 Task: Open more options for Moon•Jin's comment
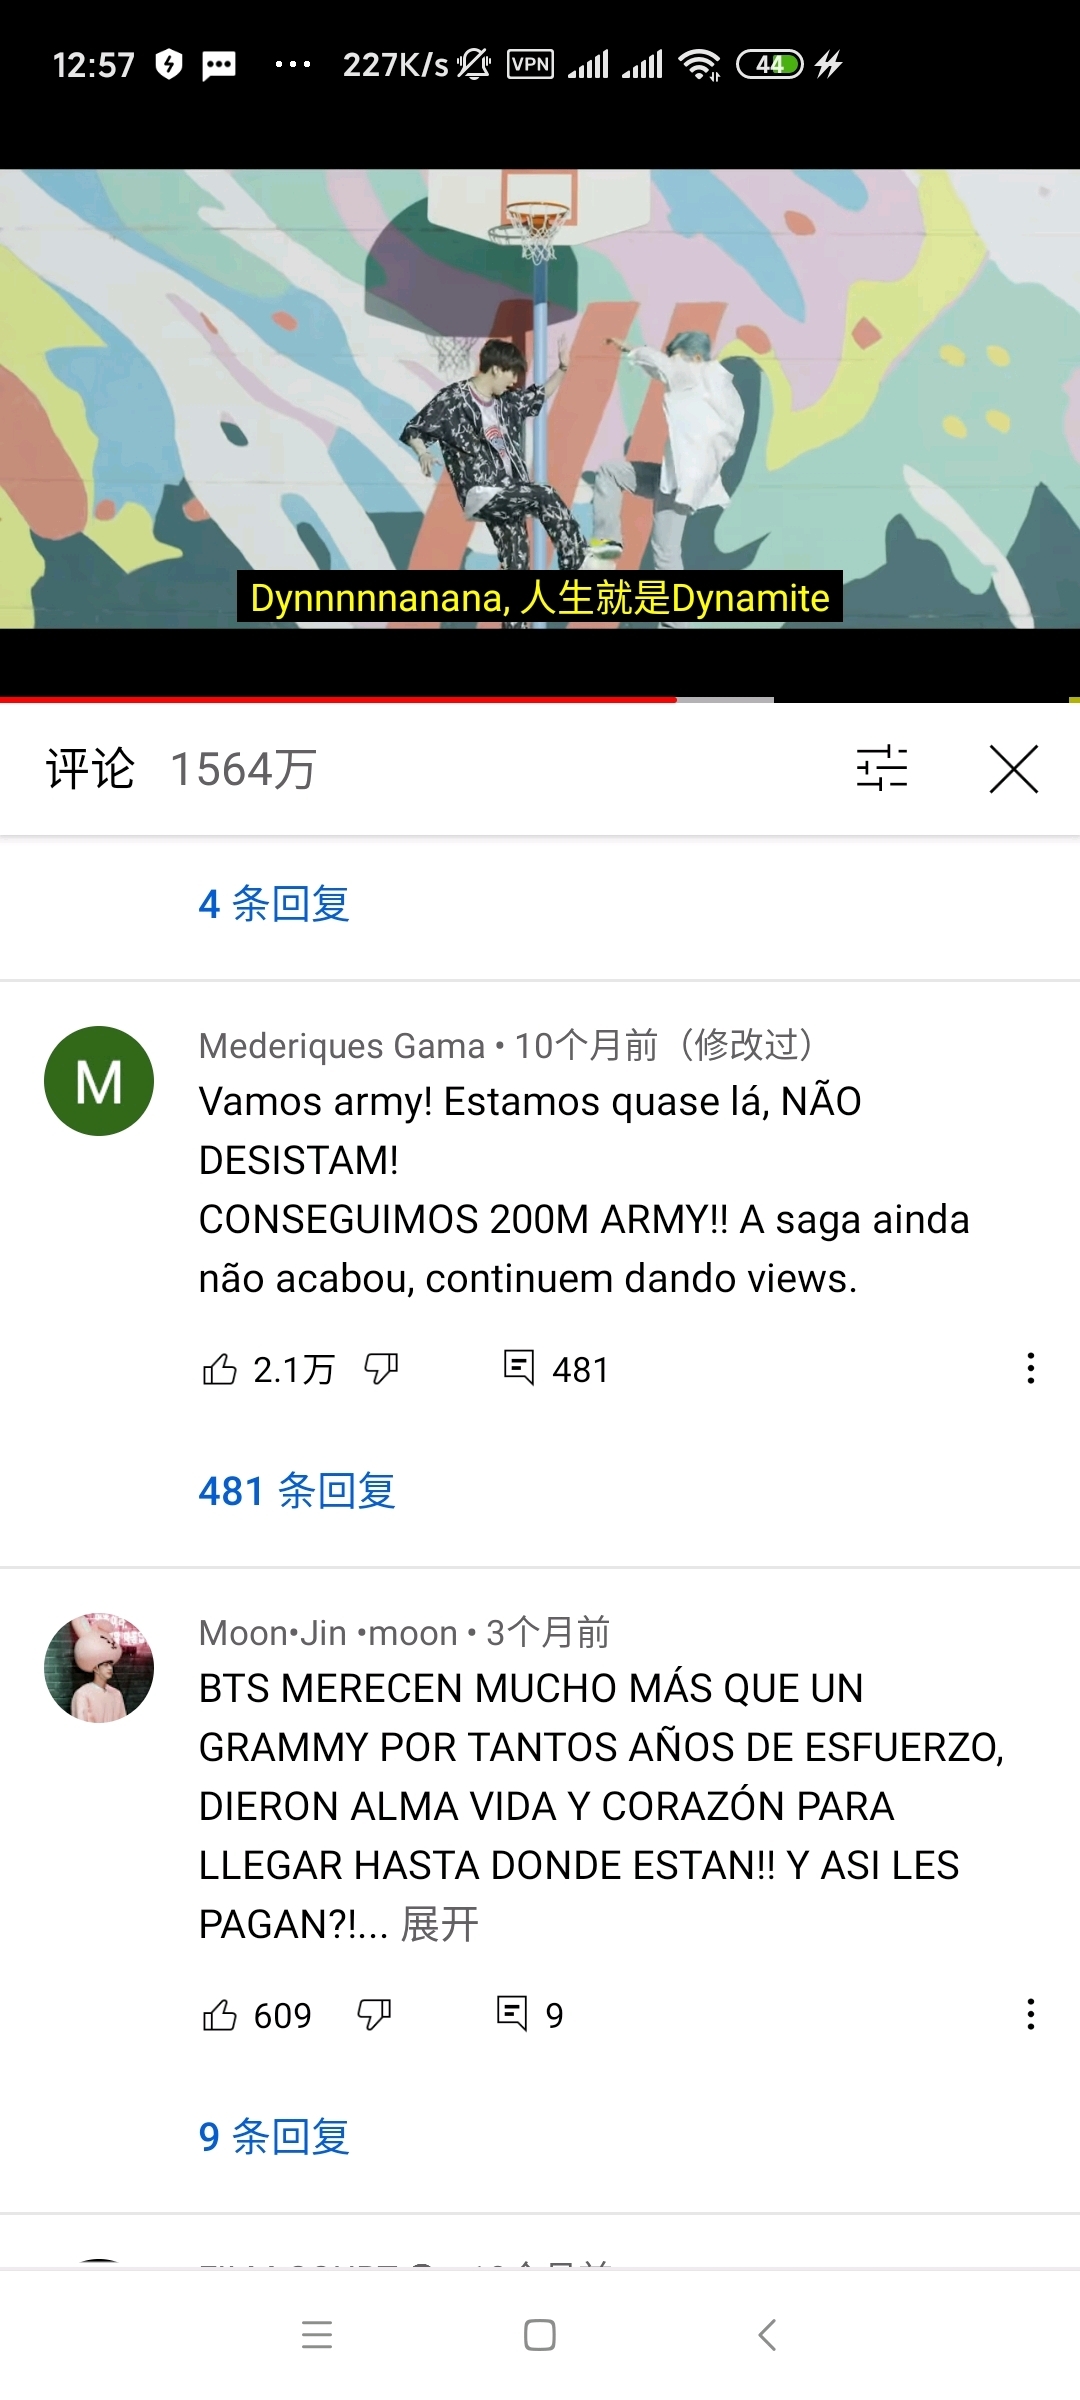[x=1030, y=2014]
